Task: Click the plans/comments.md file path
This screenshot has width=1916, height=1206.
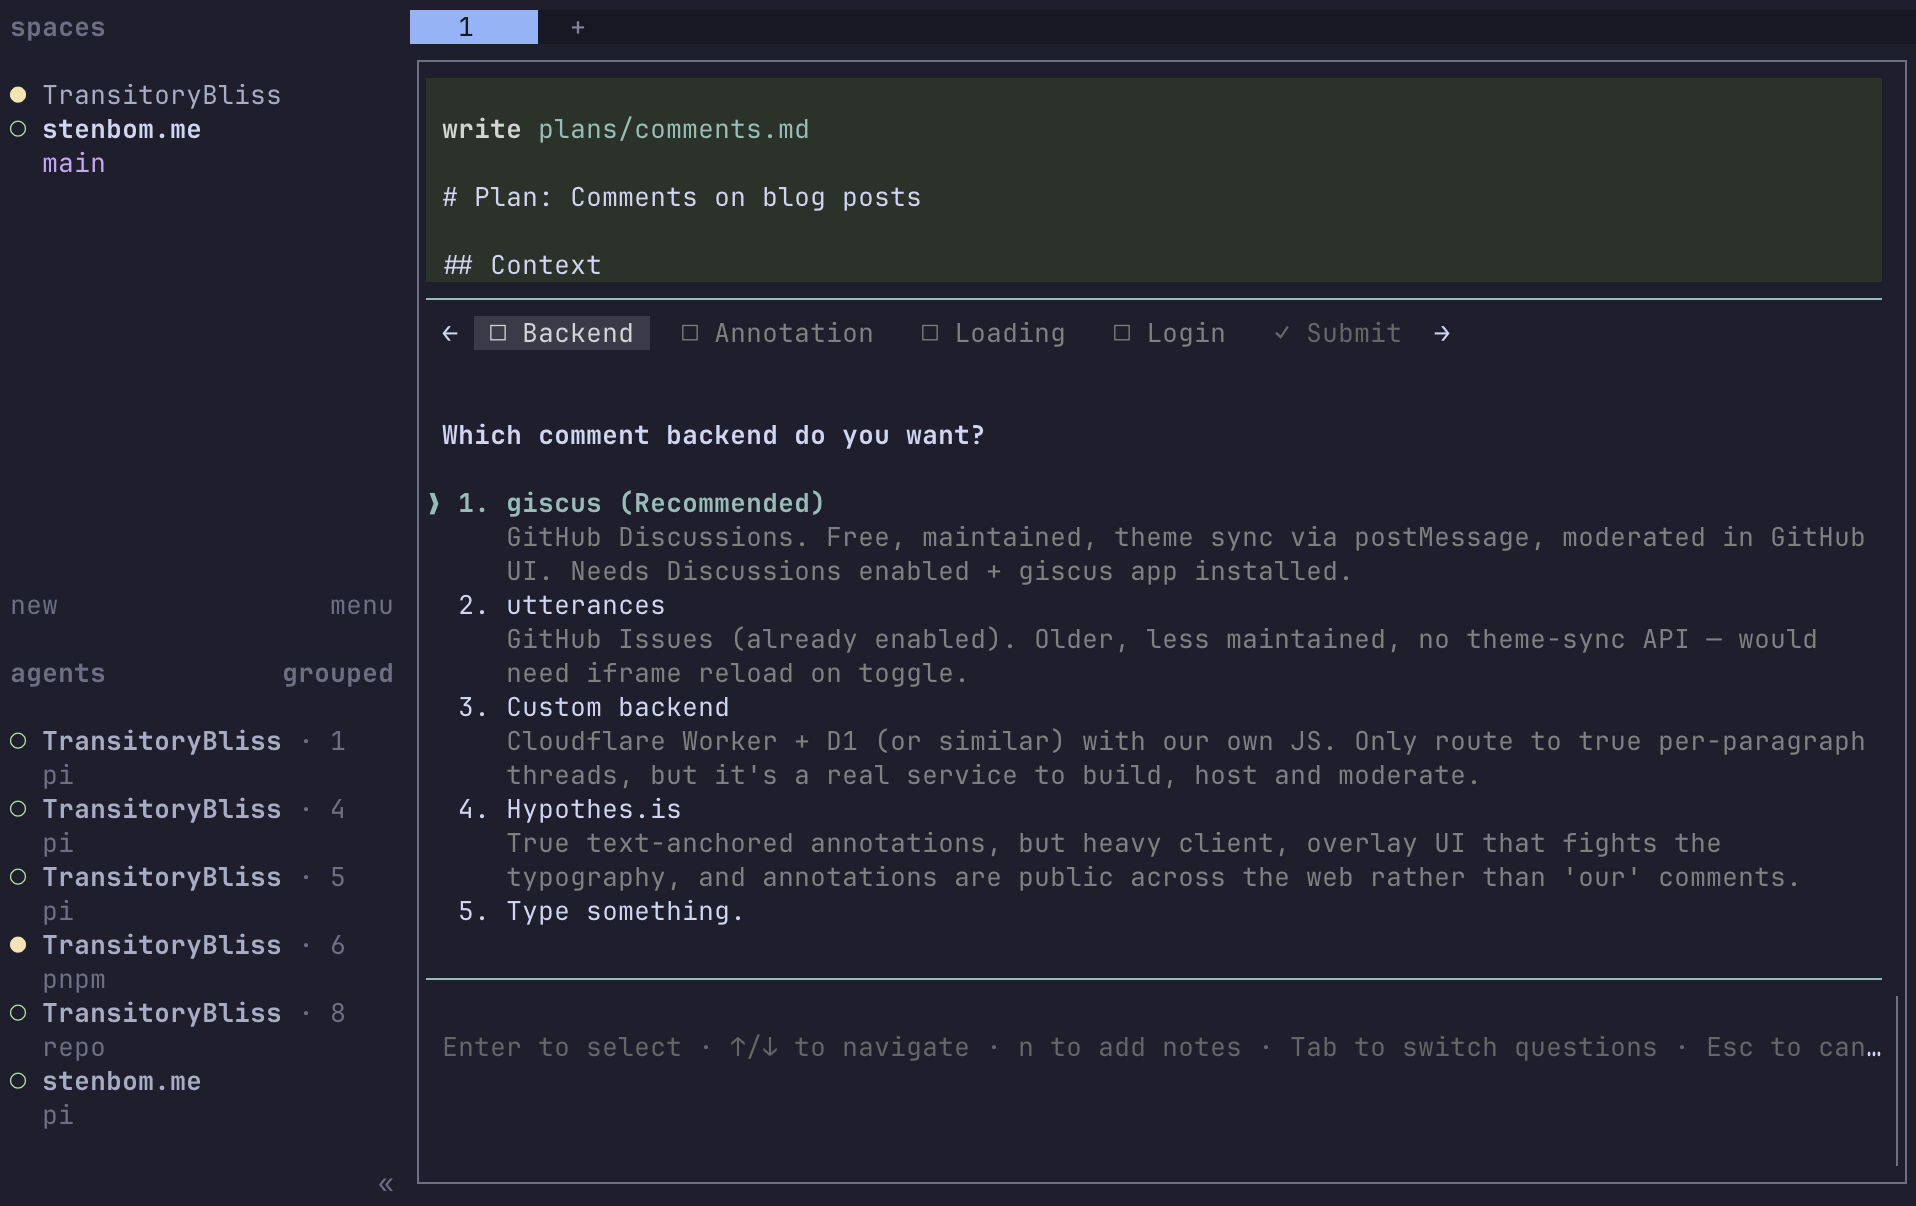Action: point(674,130)
